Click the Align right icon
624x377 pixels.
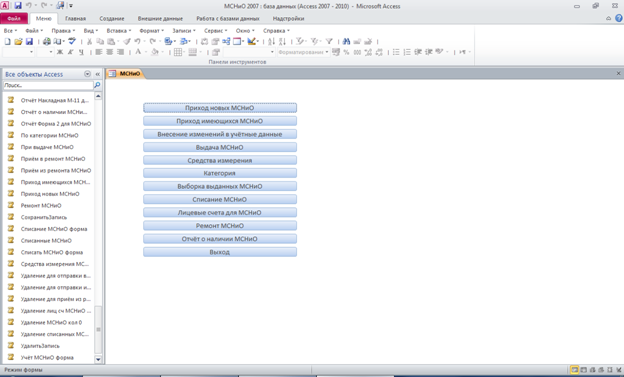pyautogui.click(x=121, y=52)
